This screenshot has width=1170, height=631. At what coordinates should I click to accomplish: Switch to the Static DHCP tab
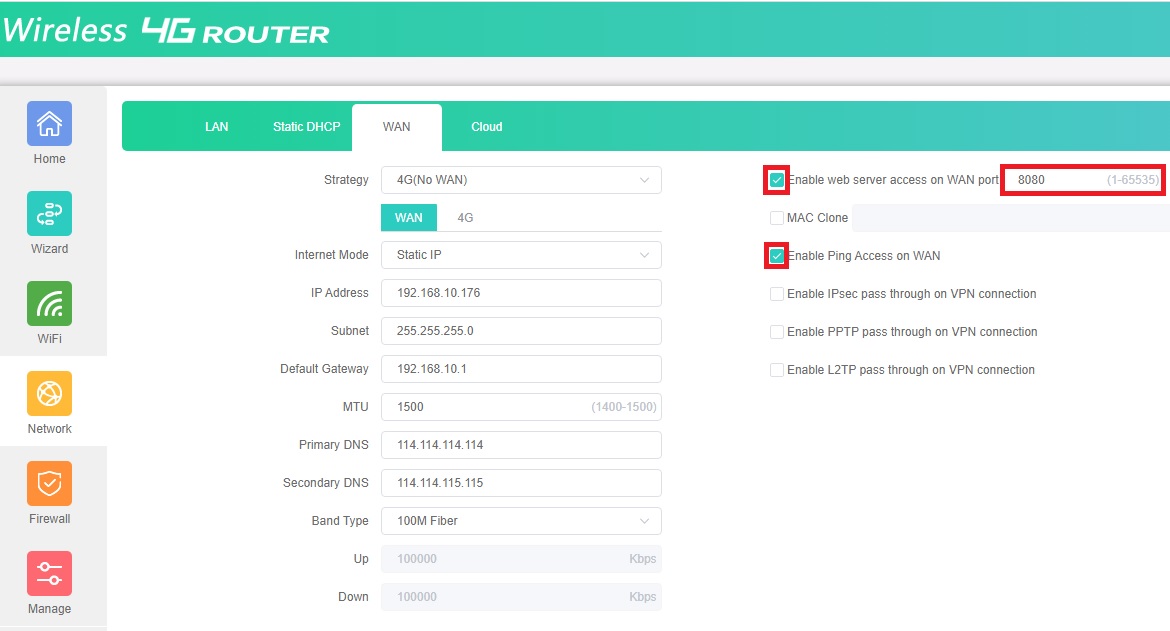(306, 127)
